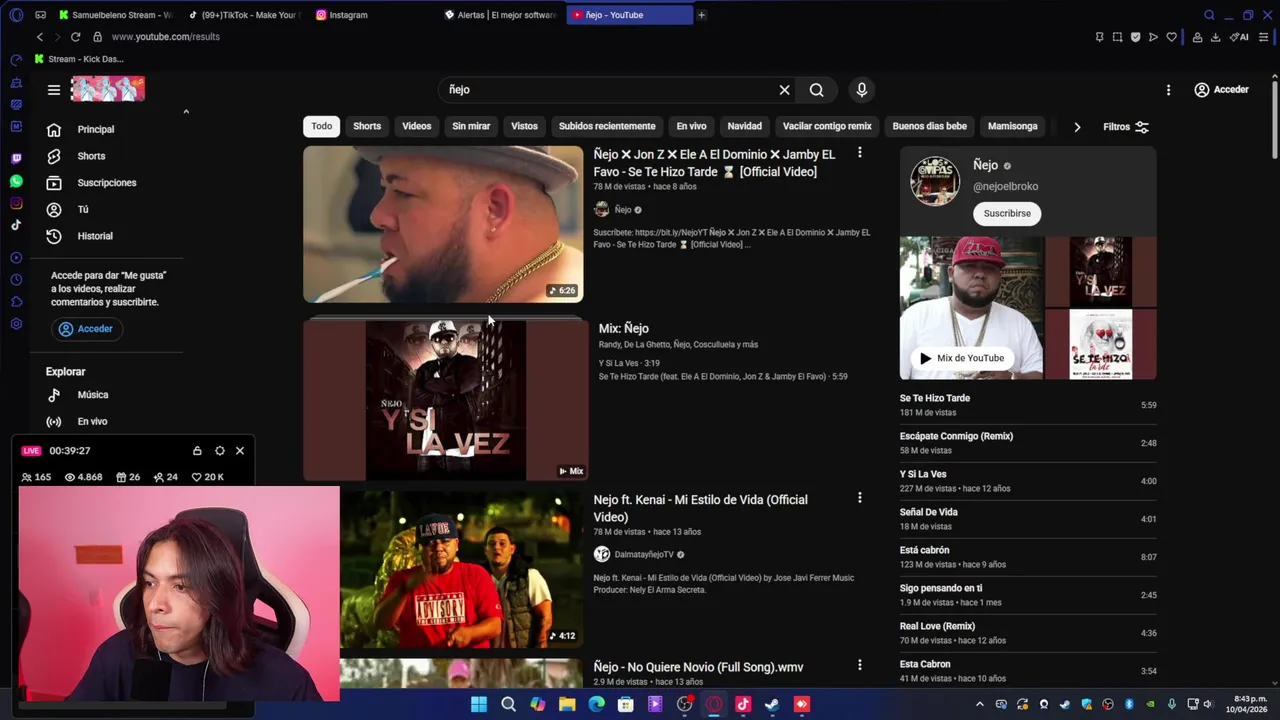Click the magnifier search button in YouTube

click(817, 90)
